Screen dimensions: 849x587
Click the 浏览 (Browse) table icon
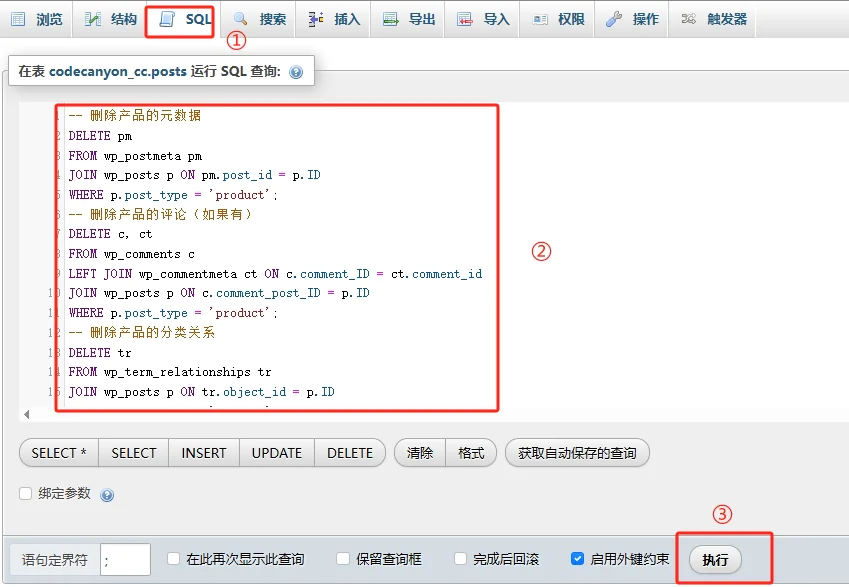point(17,19)
